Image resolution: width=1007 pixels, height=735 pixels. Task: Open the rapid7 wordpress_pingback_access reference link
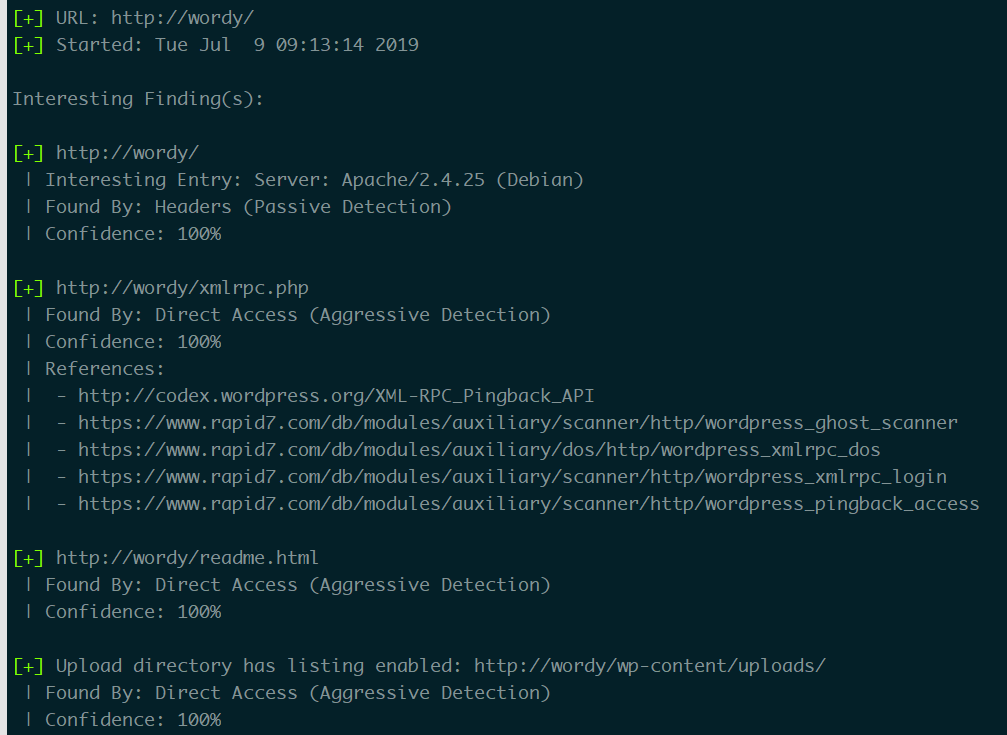pyautogui.click(x=529, y=504)
